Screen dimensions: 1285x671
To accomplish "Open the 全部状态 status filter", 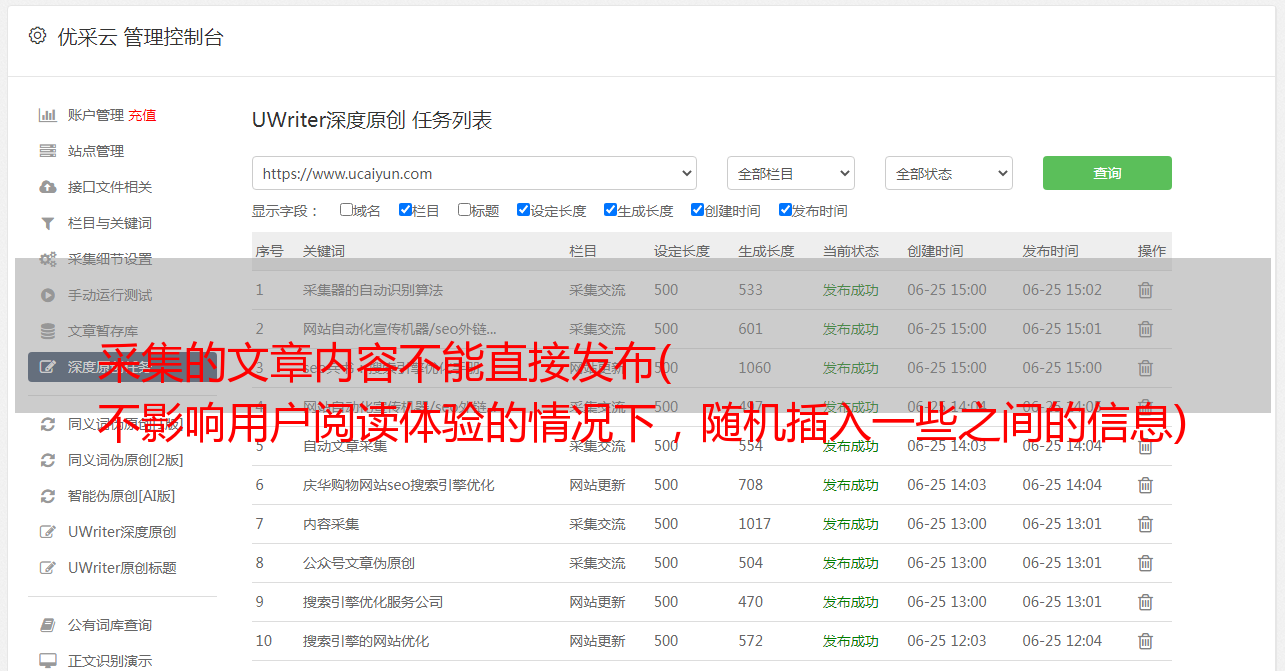I will click(x=948, y=173).
